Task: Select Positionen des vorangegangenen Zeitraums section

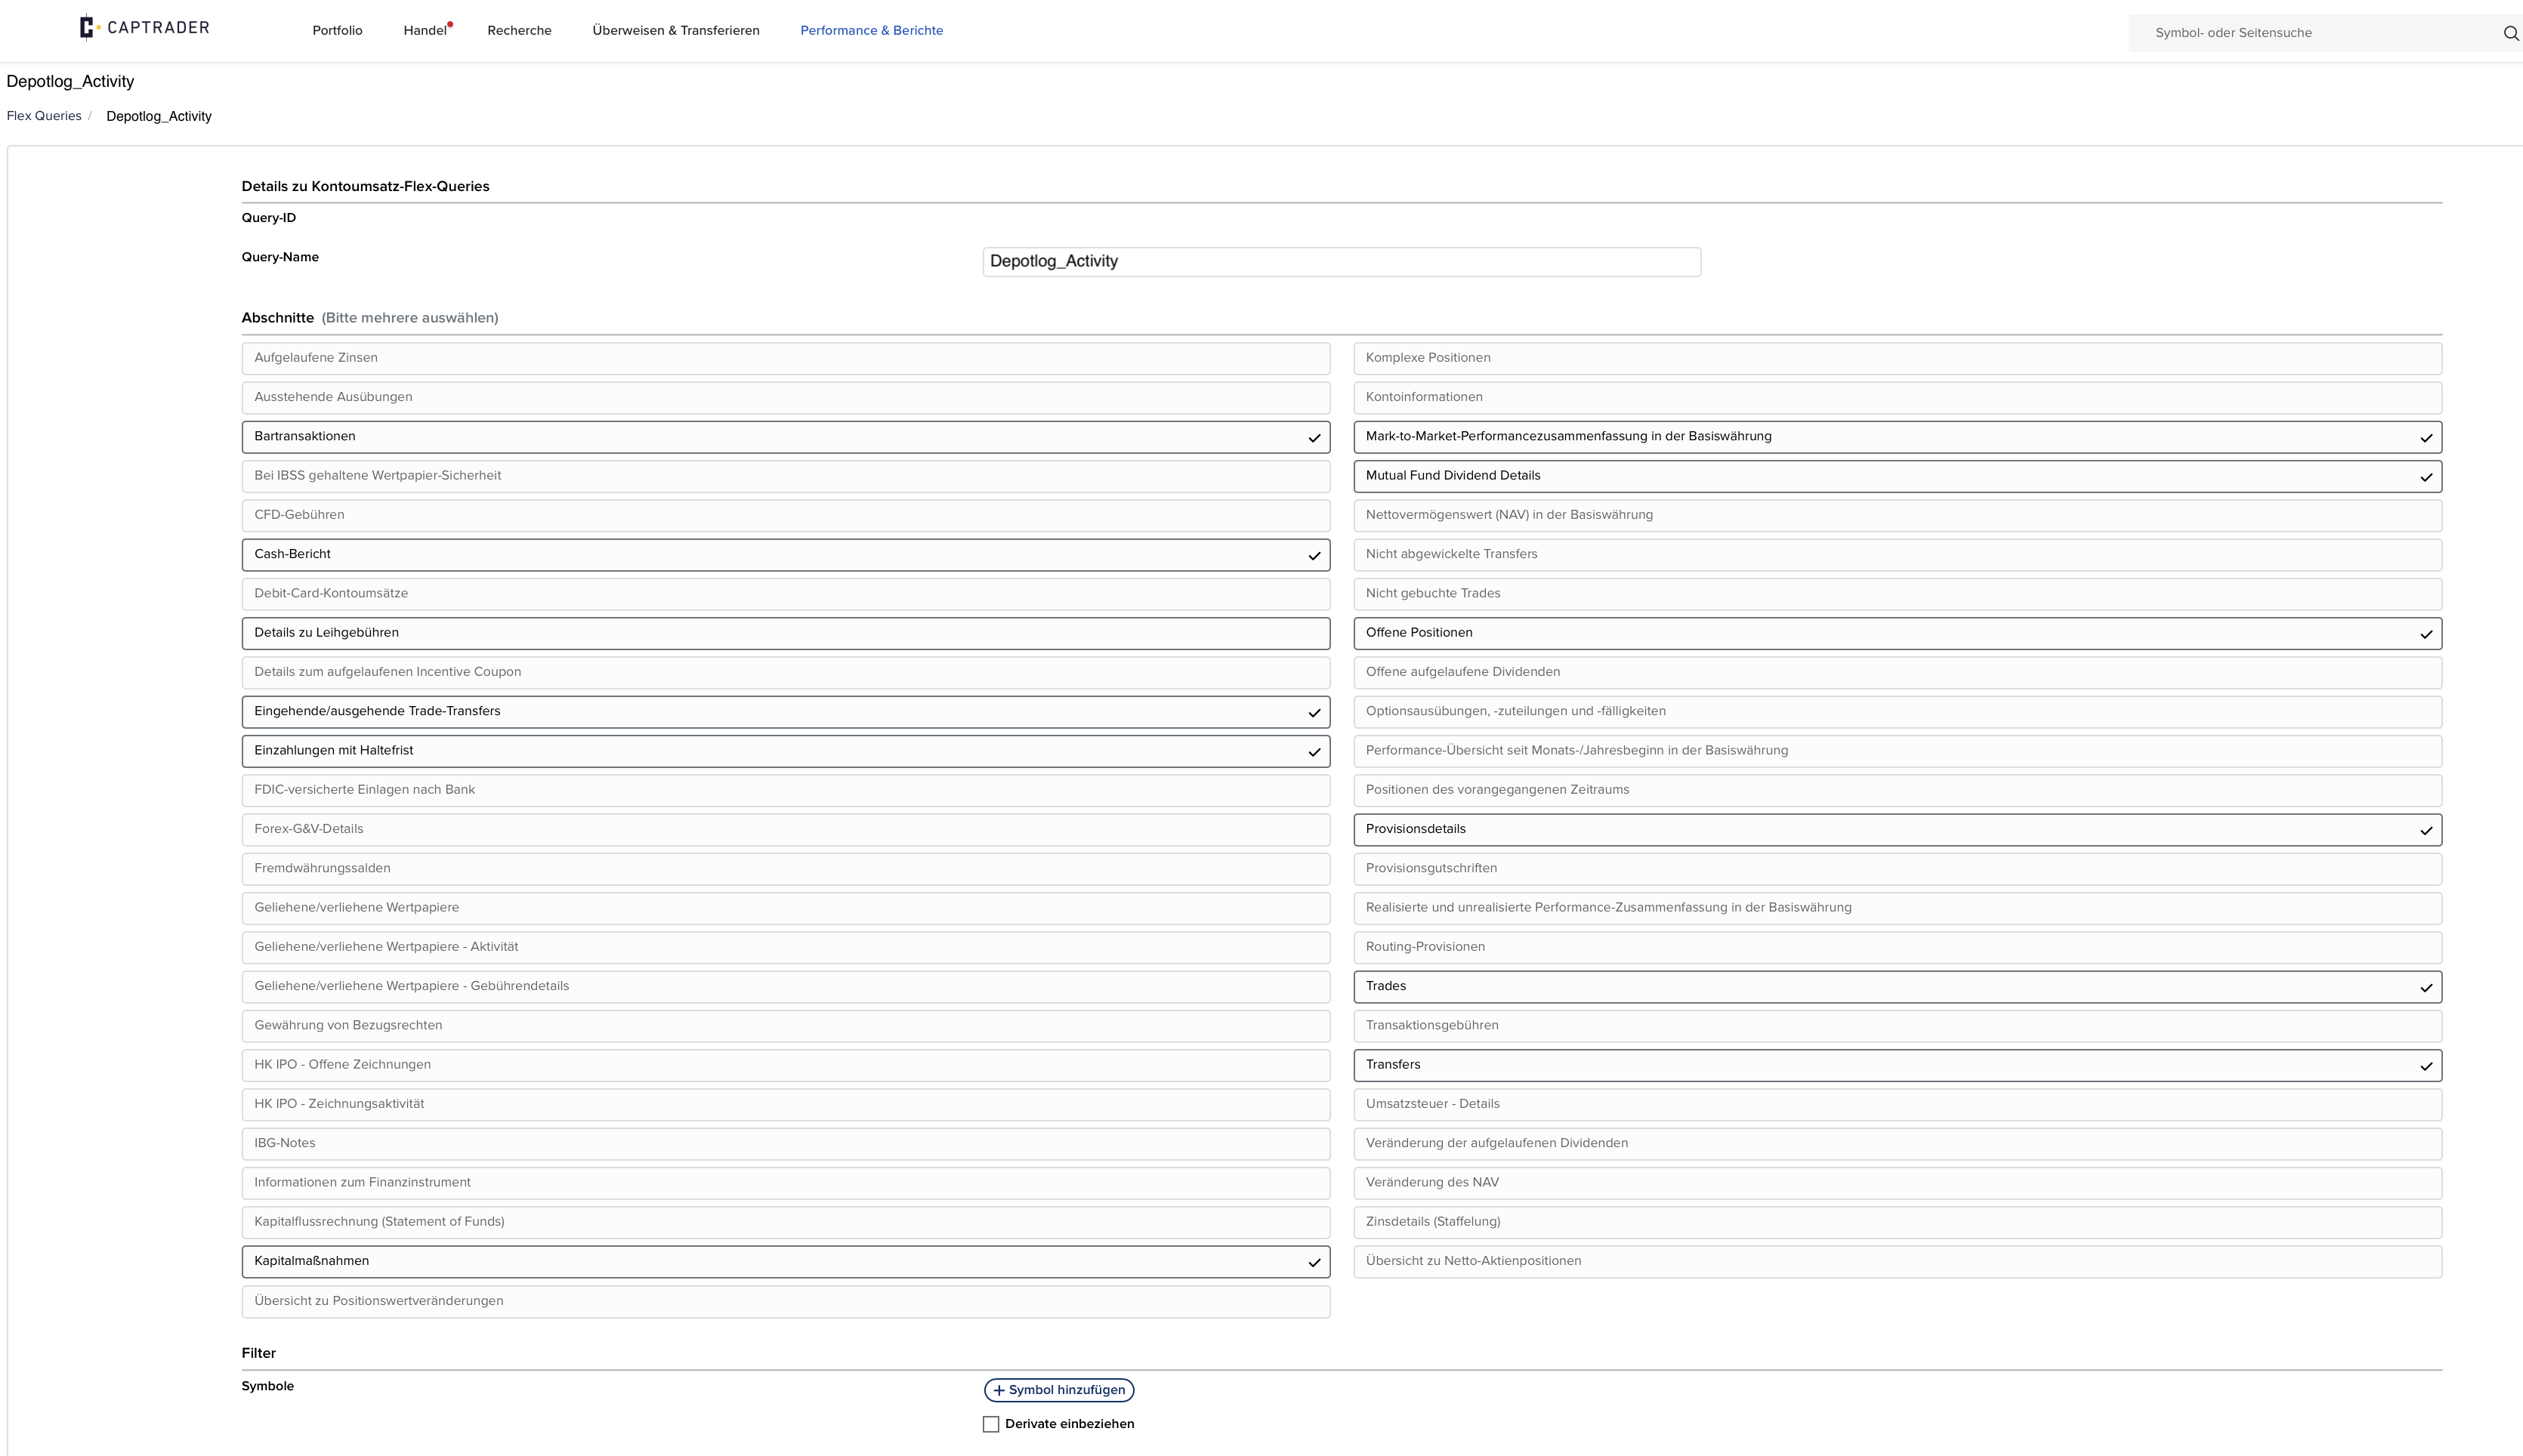Action: pyautogui.click(x=1897, y=790)
